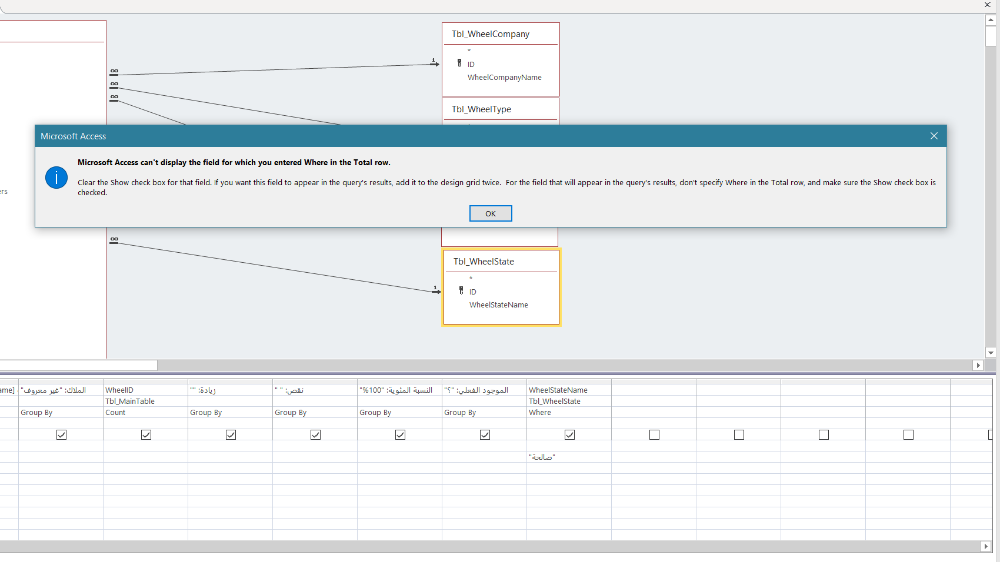Screen dimensions: 1000x562
Task: Click the key icon beside ID in Tbl_WheelState
Action: 461,291
